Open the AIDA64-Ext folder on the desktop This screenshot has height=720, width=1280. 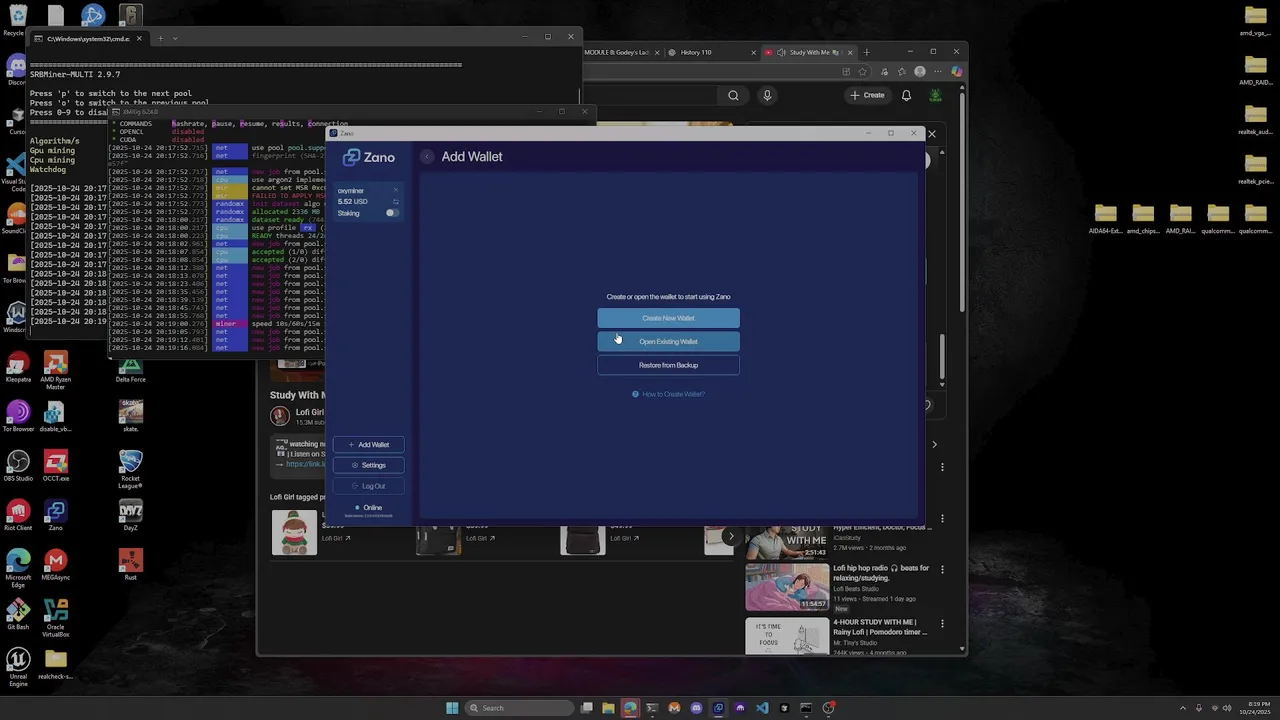pos(1105,218)
